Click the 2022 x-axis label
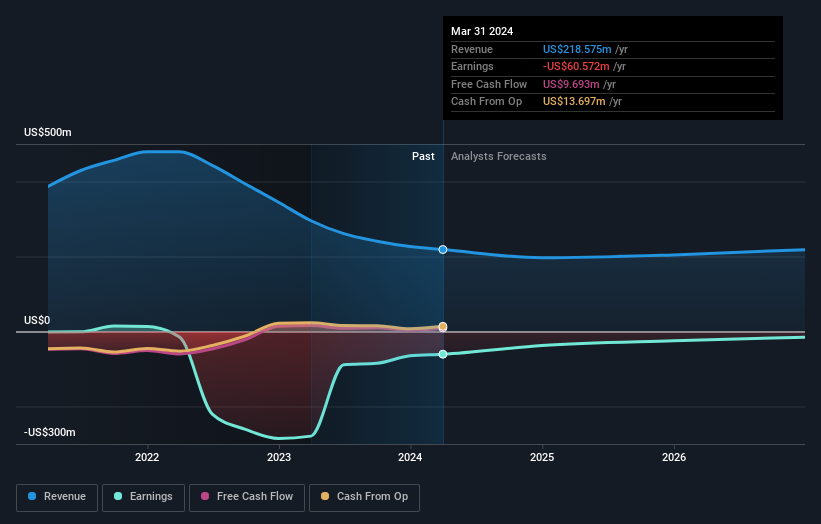Image resolution: width=821 pixels, height=524 pixels. click(x=147, y=457)
